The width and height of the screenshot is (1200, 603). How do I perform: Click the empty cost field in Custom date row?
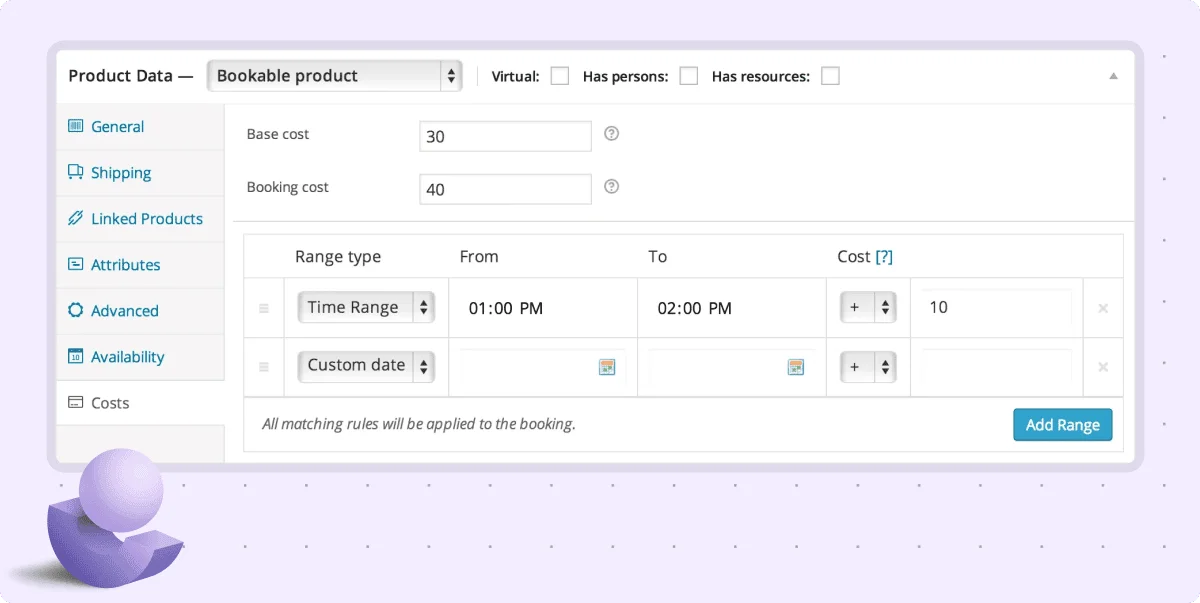point(996,366)
